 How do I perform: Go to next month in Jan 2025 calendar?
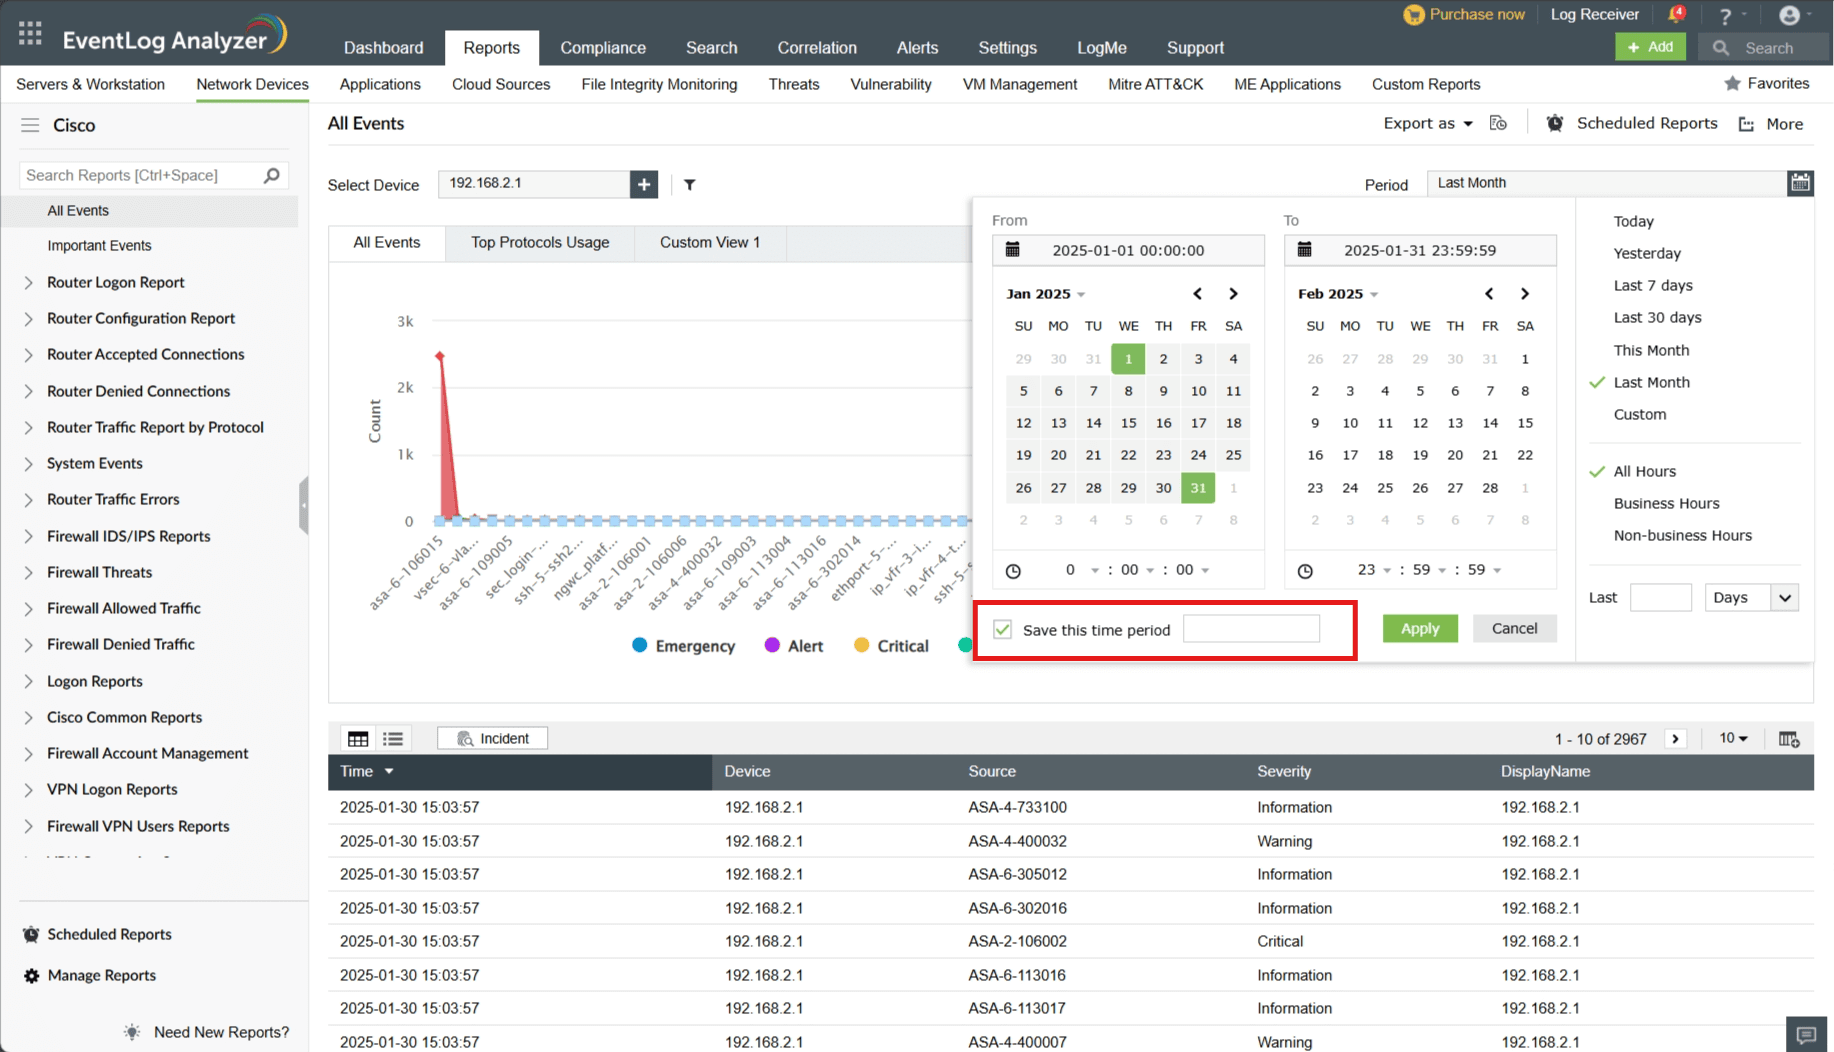pyautogui.click(x=1233, y=294)
